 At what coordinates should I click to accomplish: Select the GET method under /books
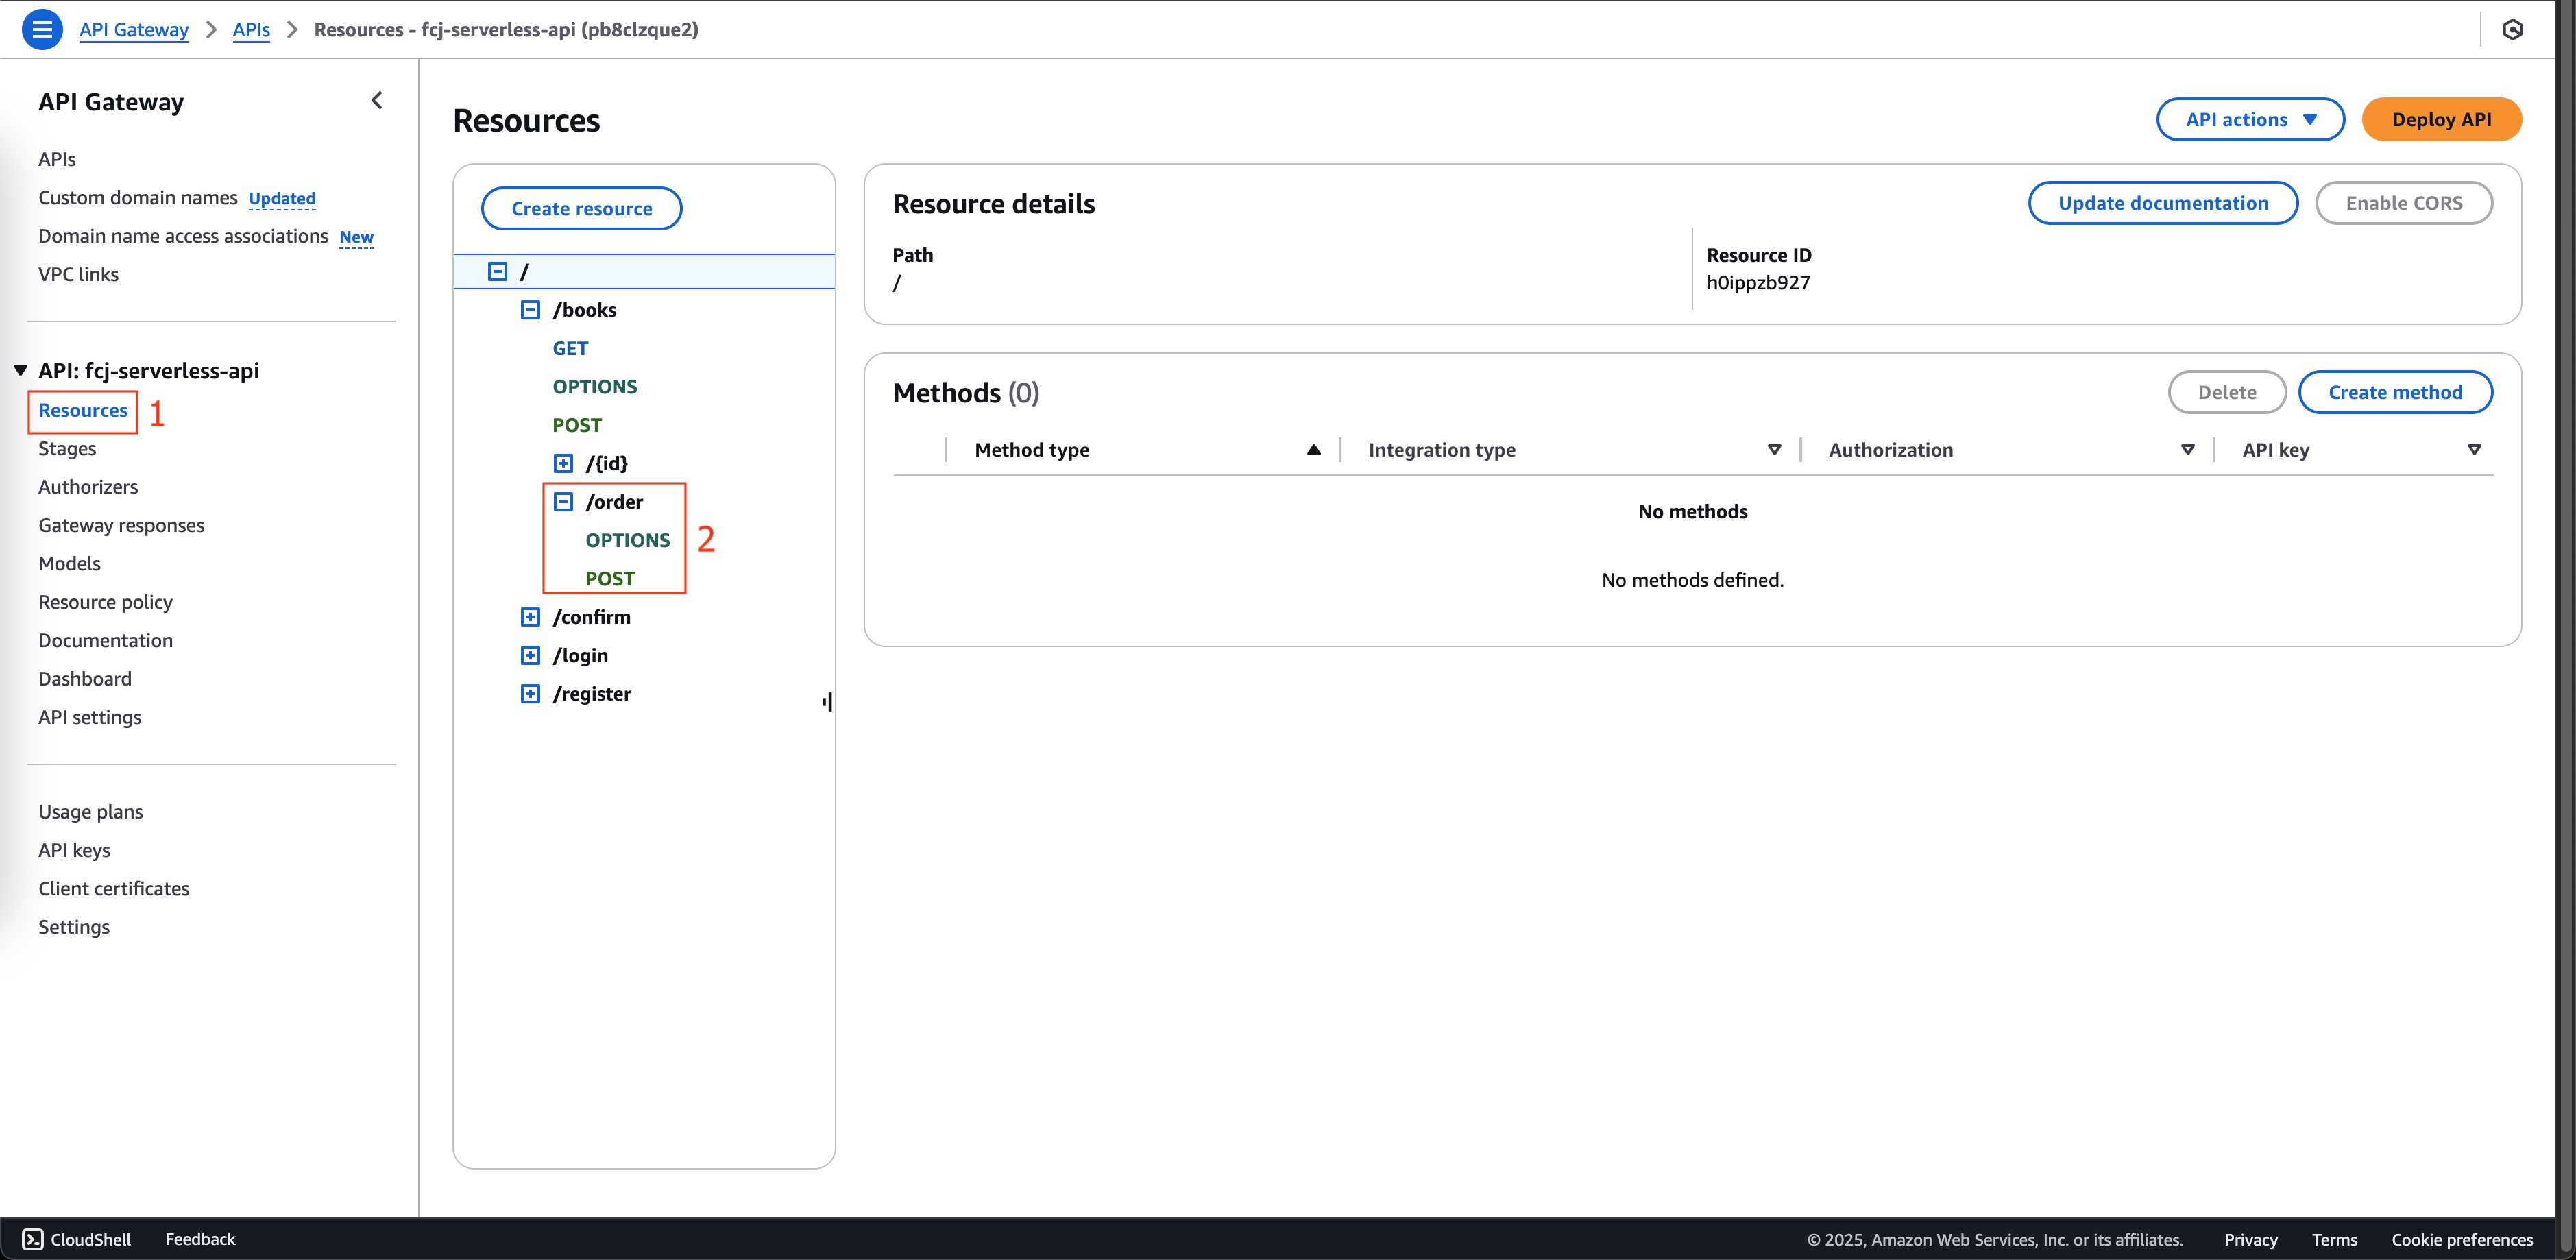pos(570,348)
